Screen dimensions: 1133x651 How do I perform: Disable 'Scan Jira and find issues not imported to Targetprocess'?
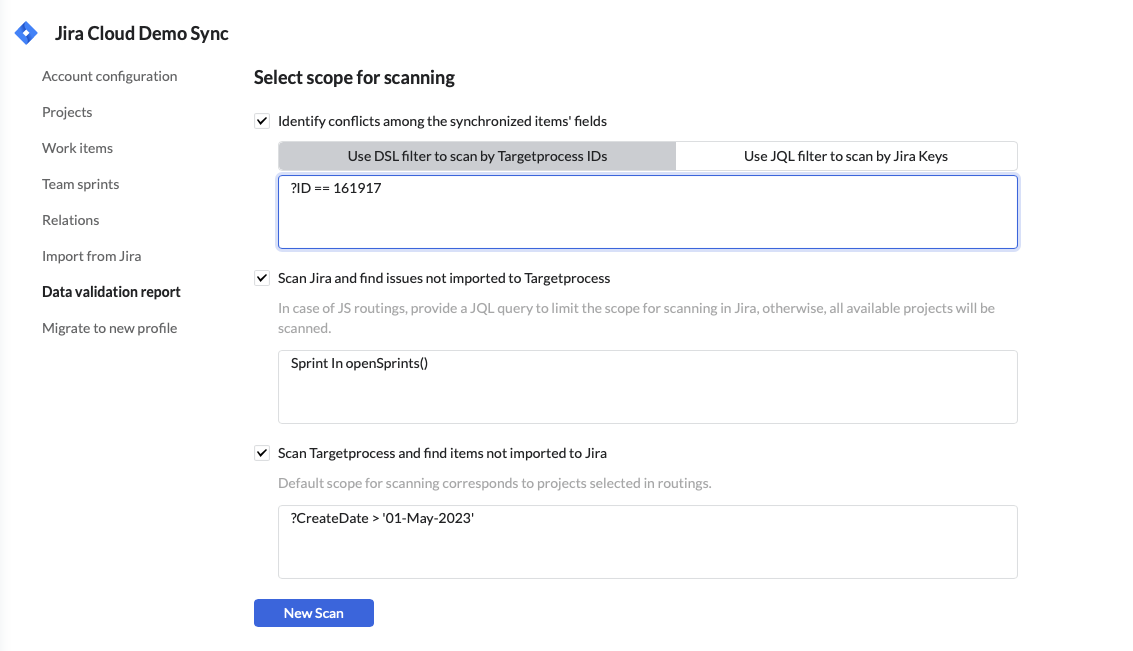[x=262, y=278]
